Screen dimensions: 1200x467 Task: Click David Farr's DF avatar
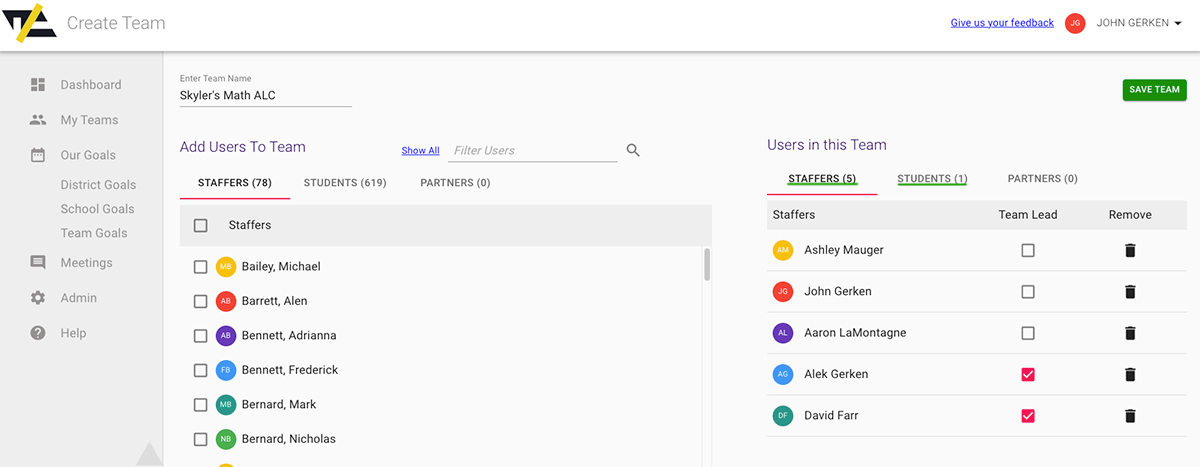[783, 415]
